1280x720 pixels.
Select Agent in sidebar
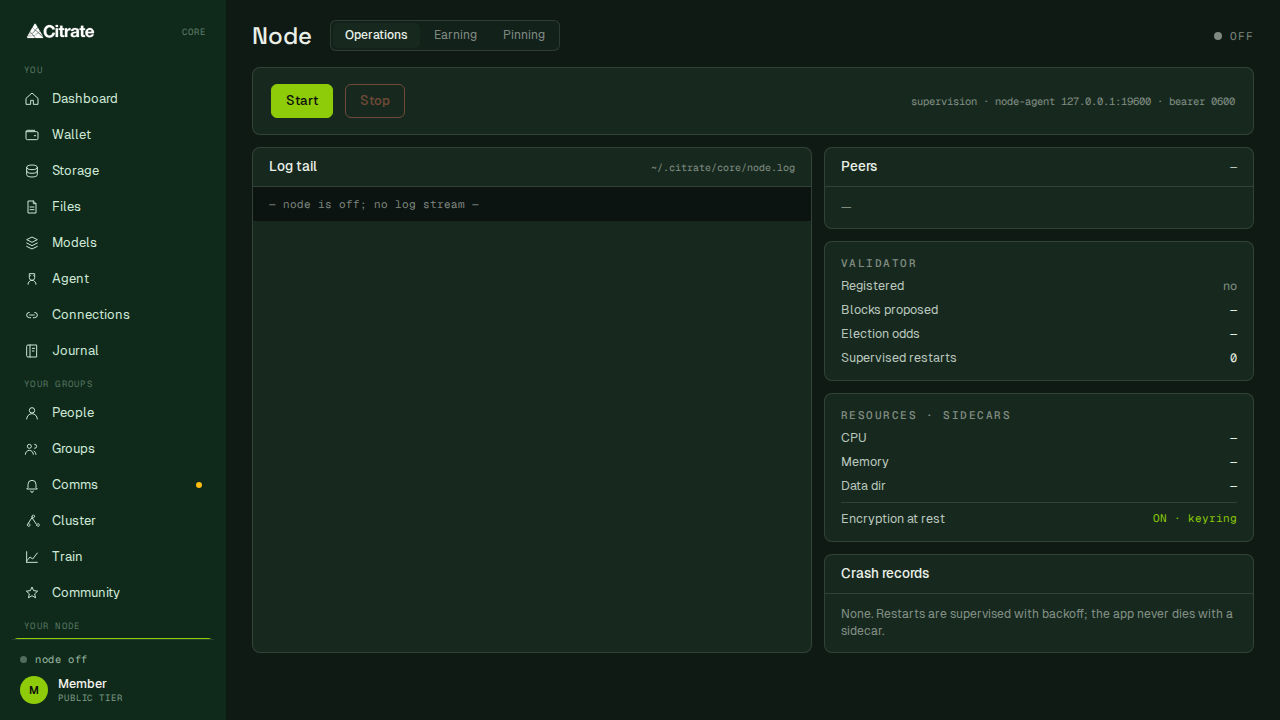tap(113, 279)
